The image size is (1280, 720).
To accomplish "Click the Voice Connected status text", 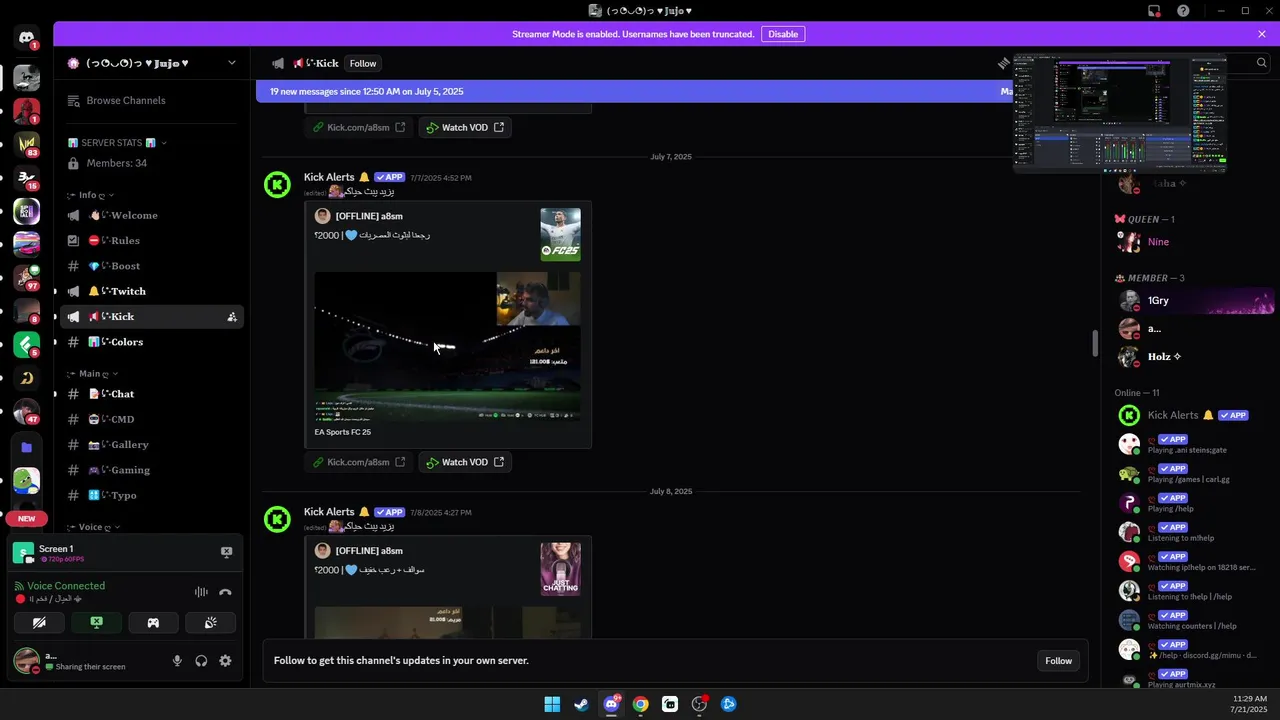I will [x=66, y=586].
